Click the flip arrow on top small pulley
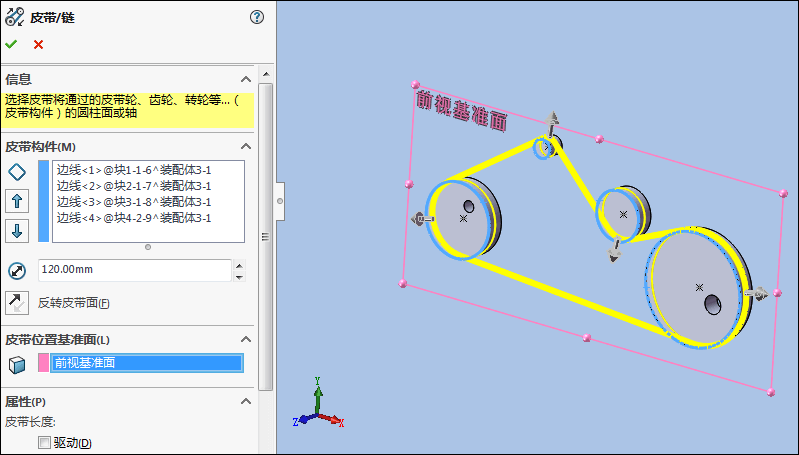The height and width of the screenshot is (455, 799). tap(551, 124)
